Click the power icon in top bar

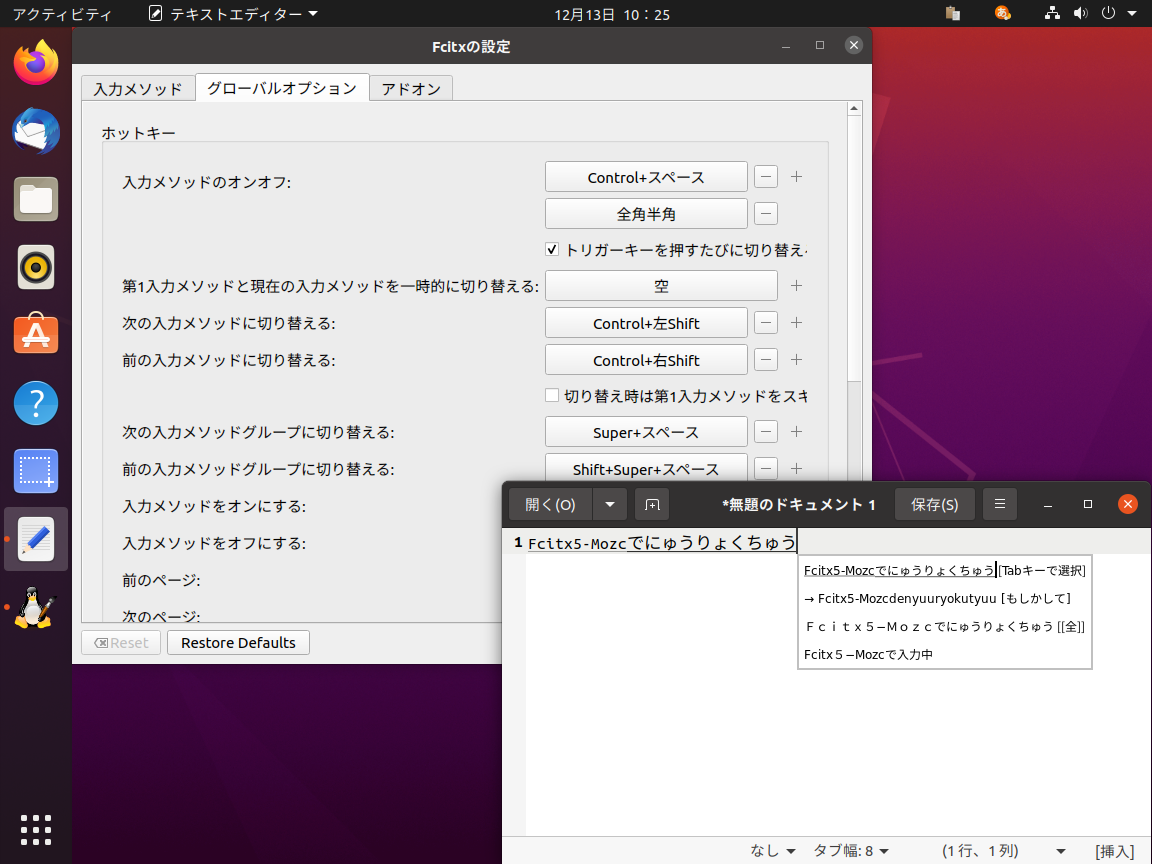(1109, 13)
